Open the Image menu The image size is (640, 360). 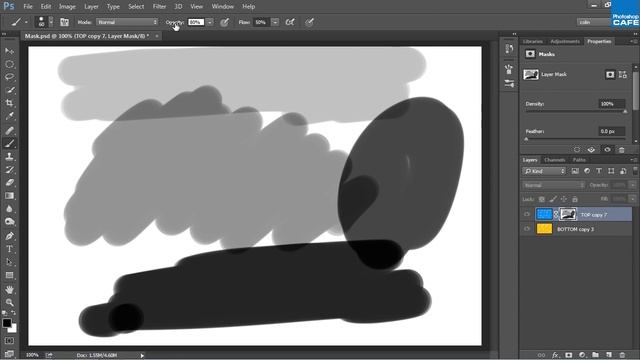tap(67, 7)
